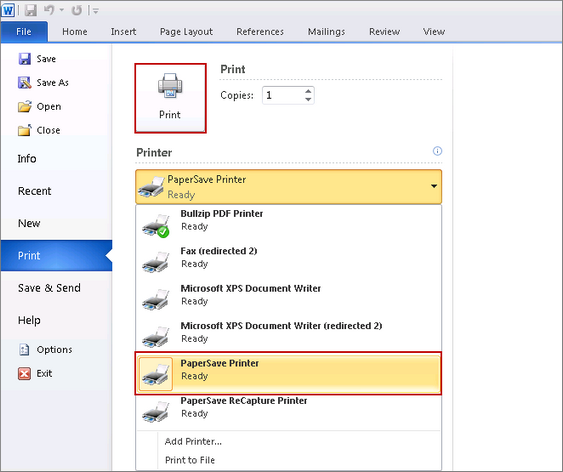563x472 pixels.
Task: Click the large Print button
Action: pos(170,98)
